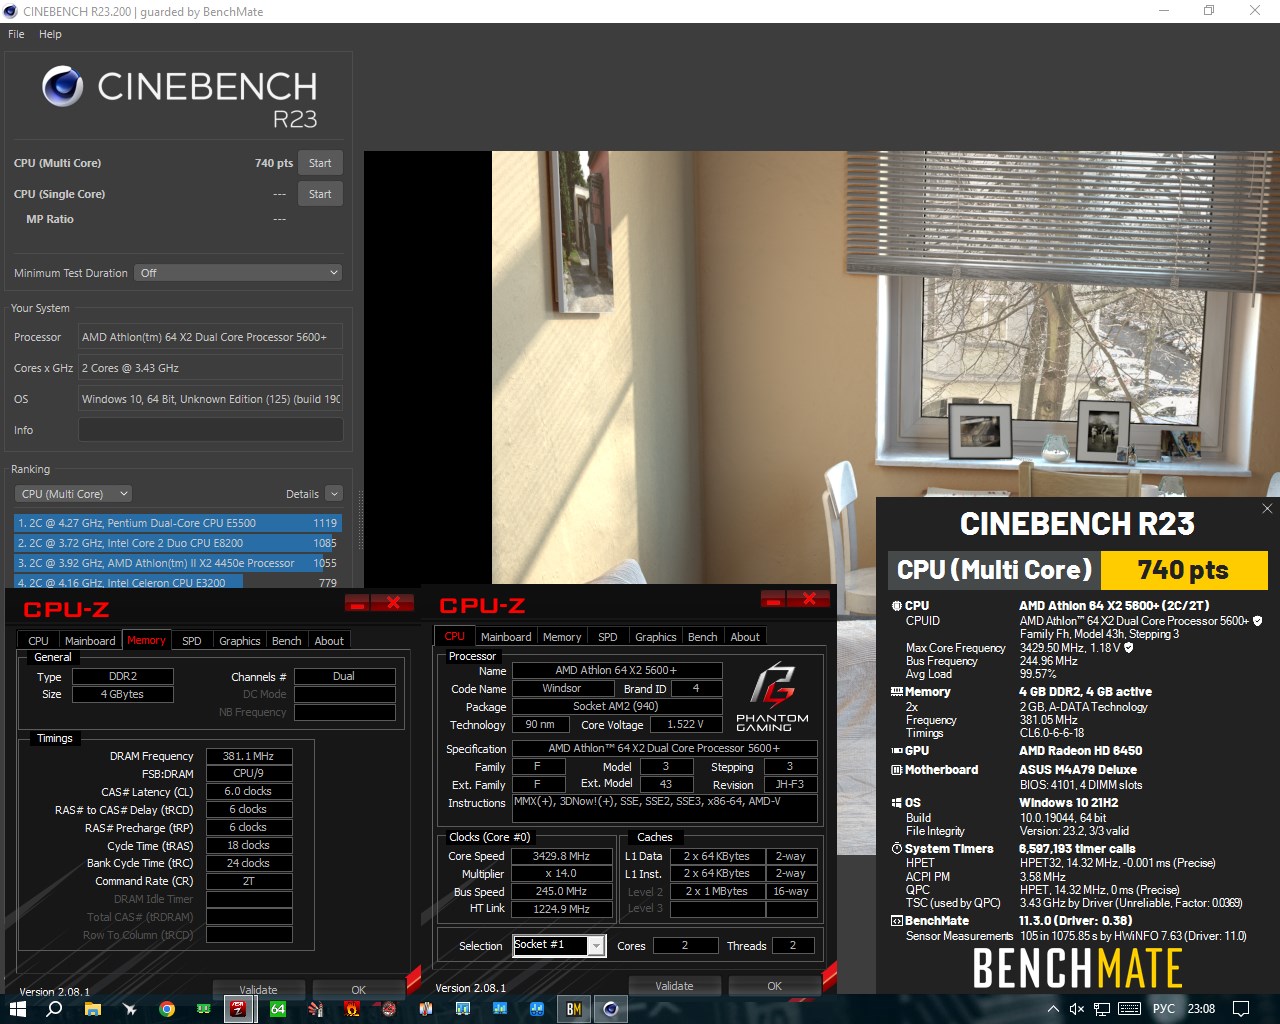Click the 740 pts score in BenchMate panel
The image size is (1280, 1024).
point(1184,570)
